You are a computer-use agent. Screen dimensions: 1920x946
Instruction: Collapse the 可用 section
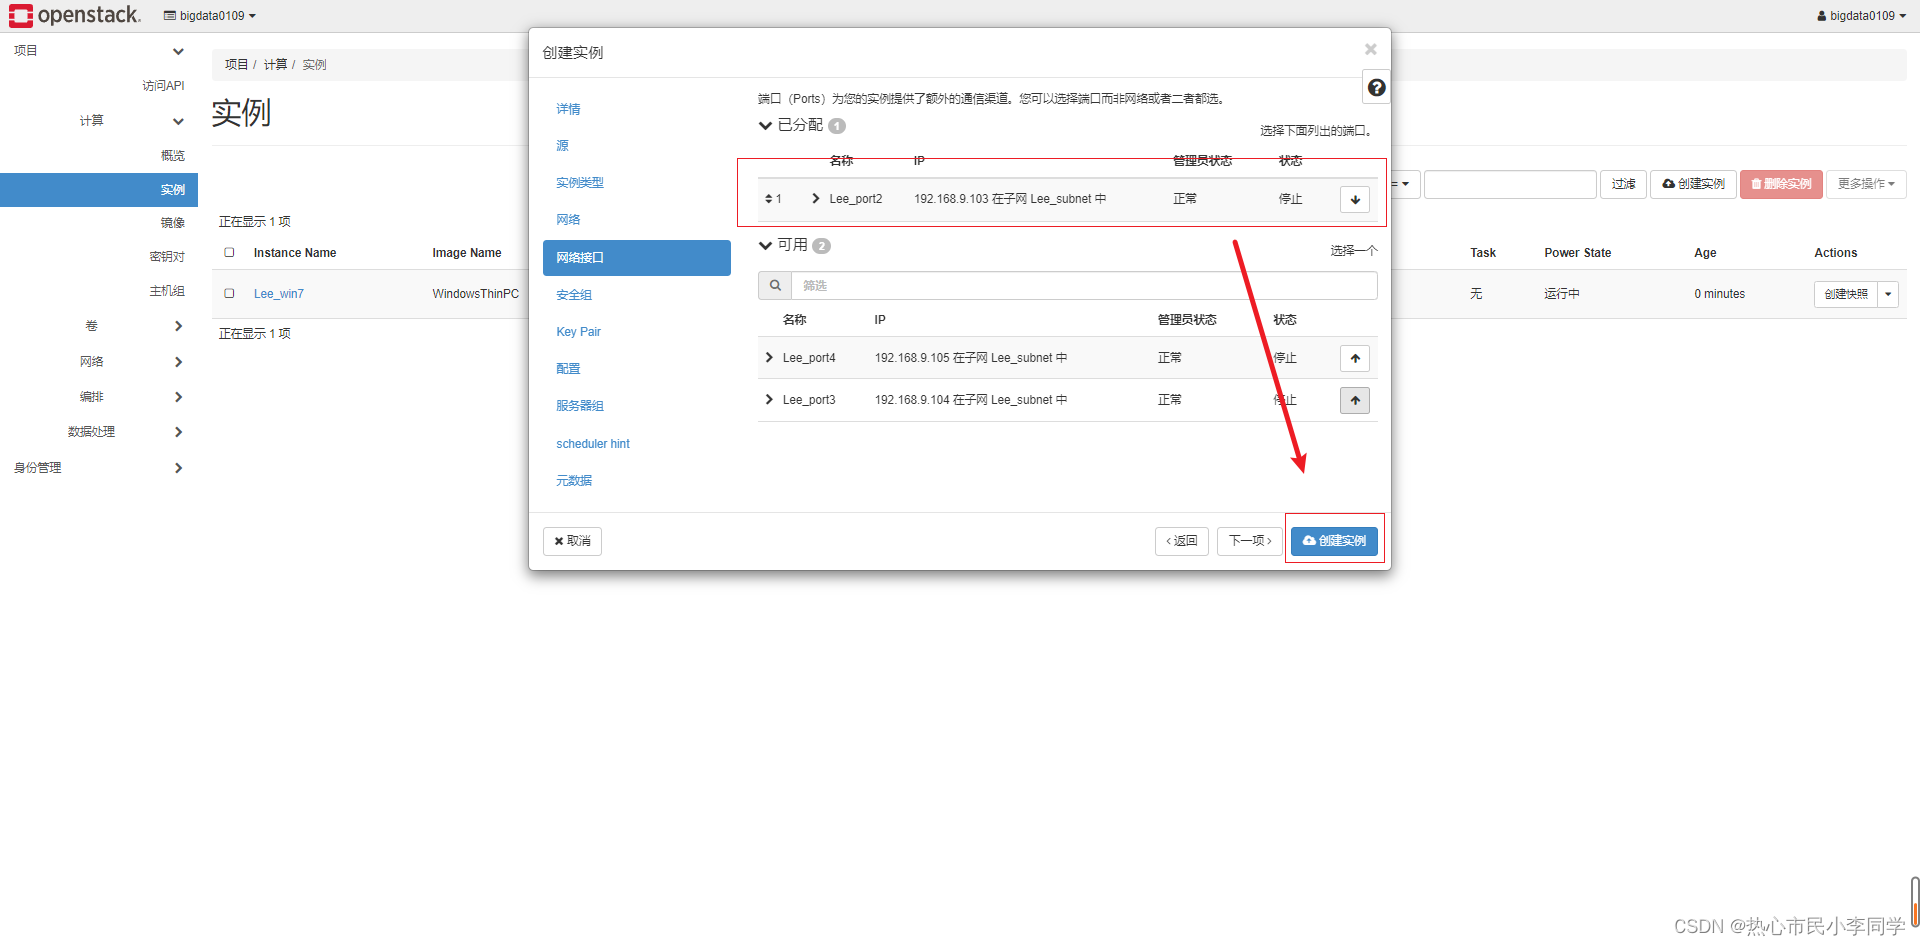point(765,245)
